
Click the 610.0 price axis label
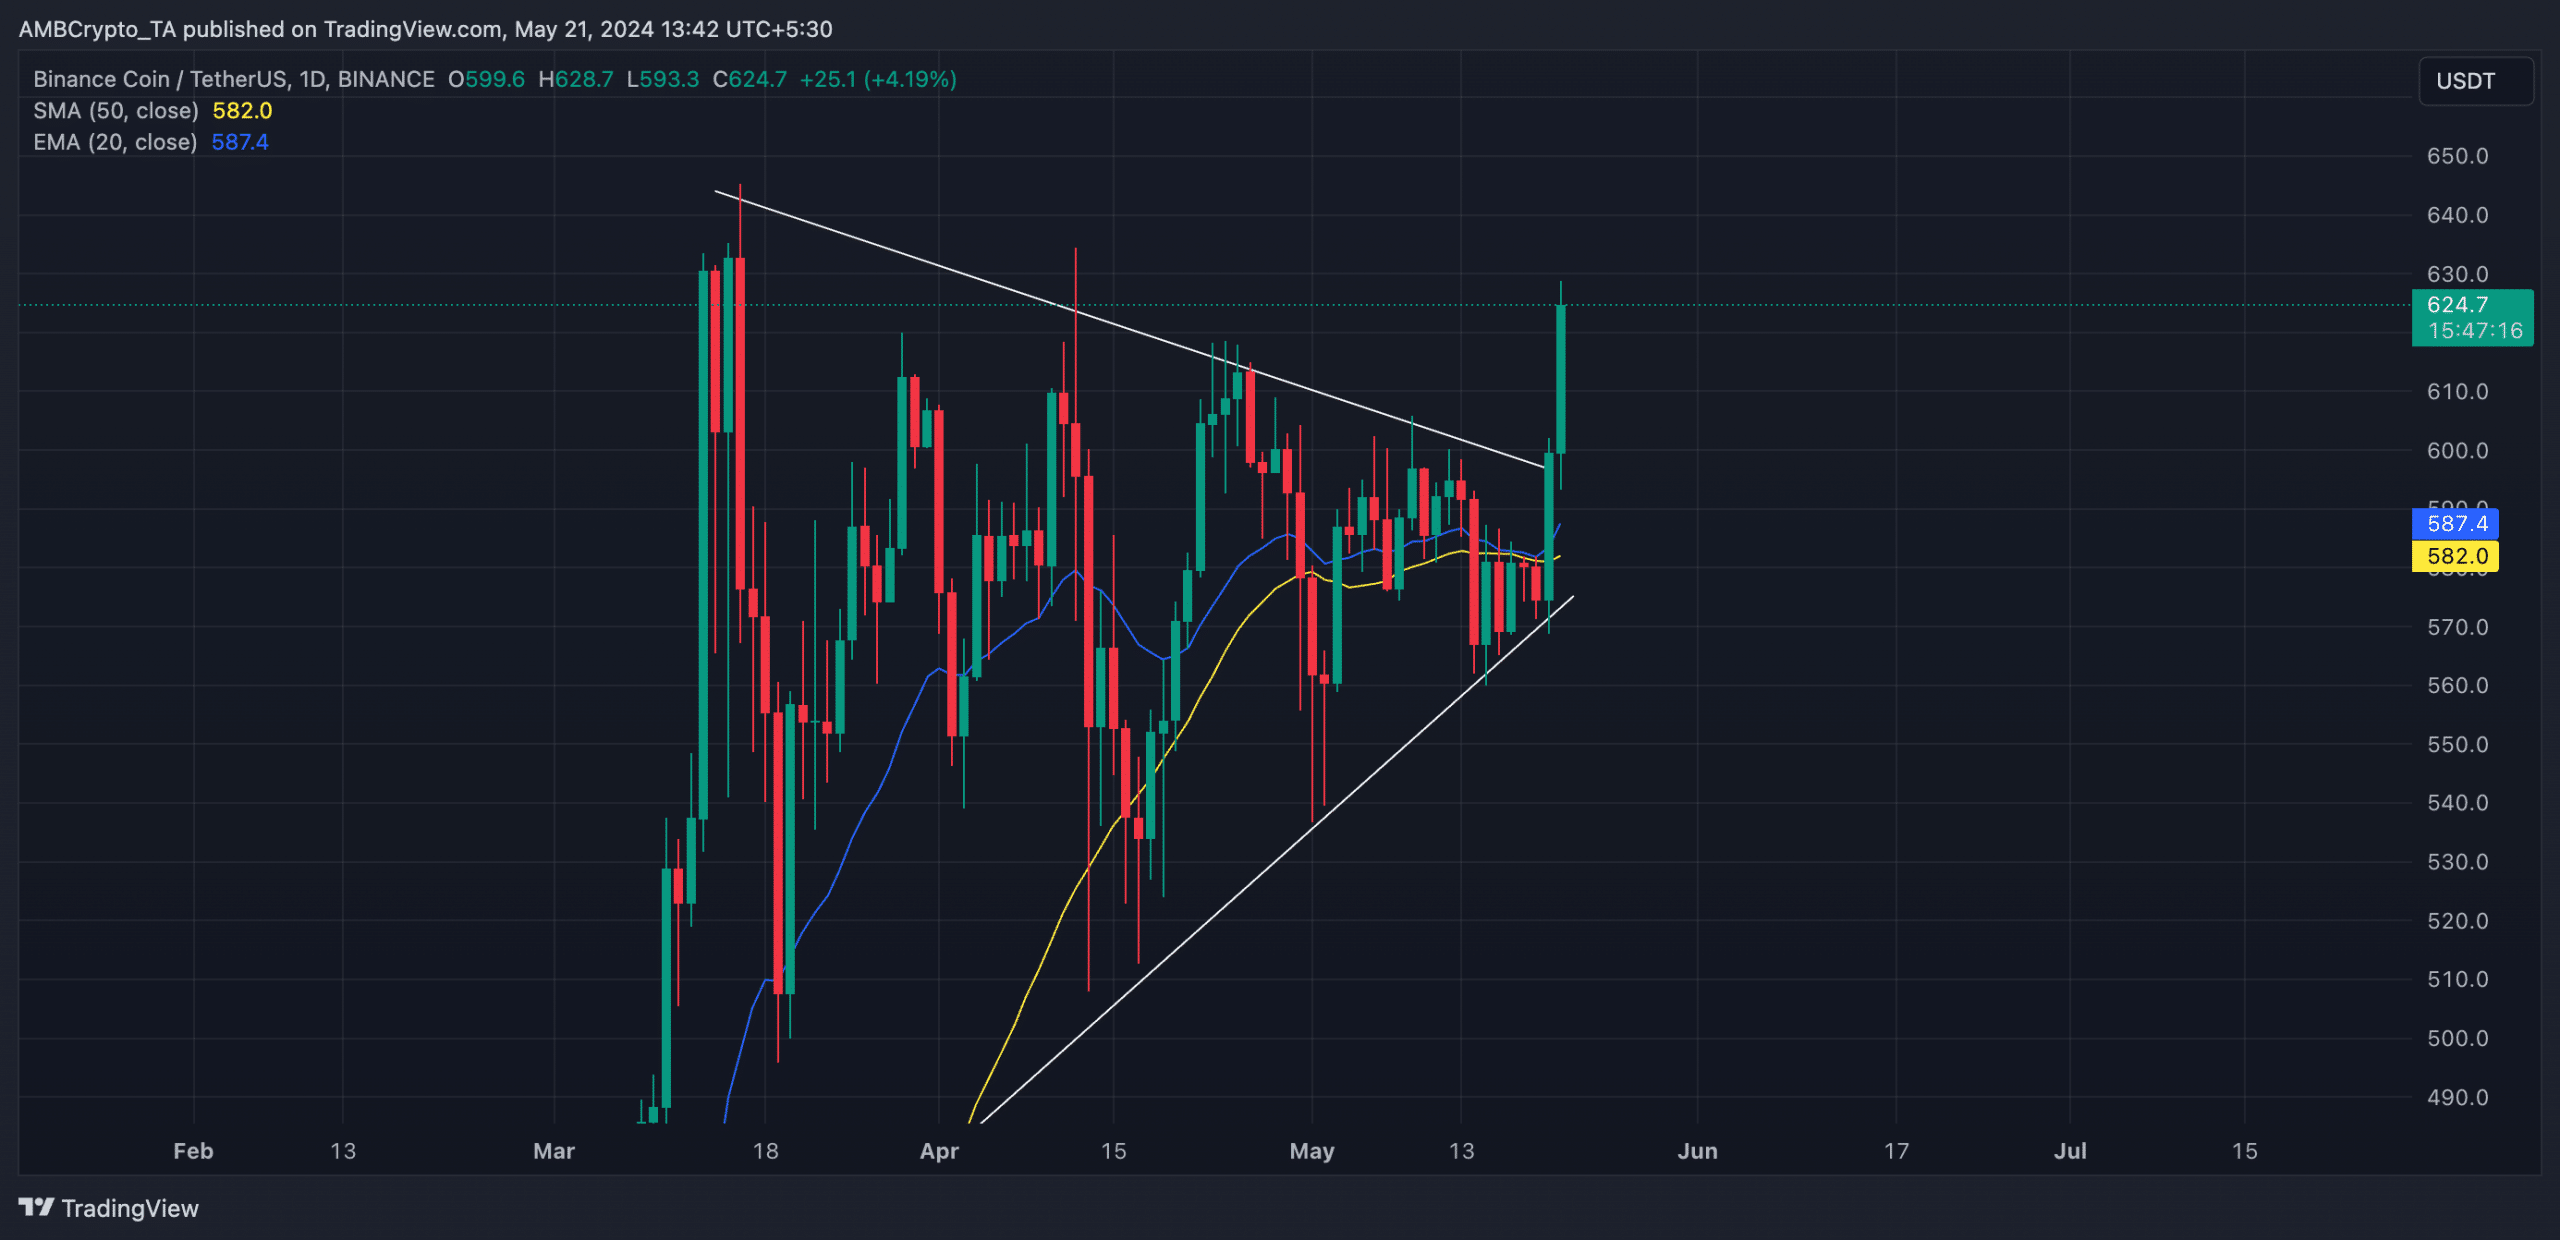(2457, 391)
